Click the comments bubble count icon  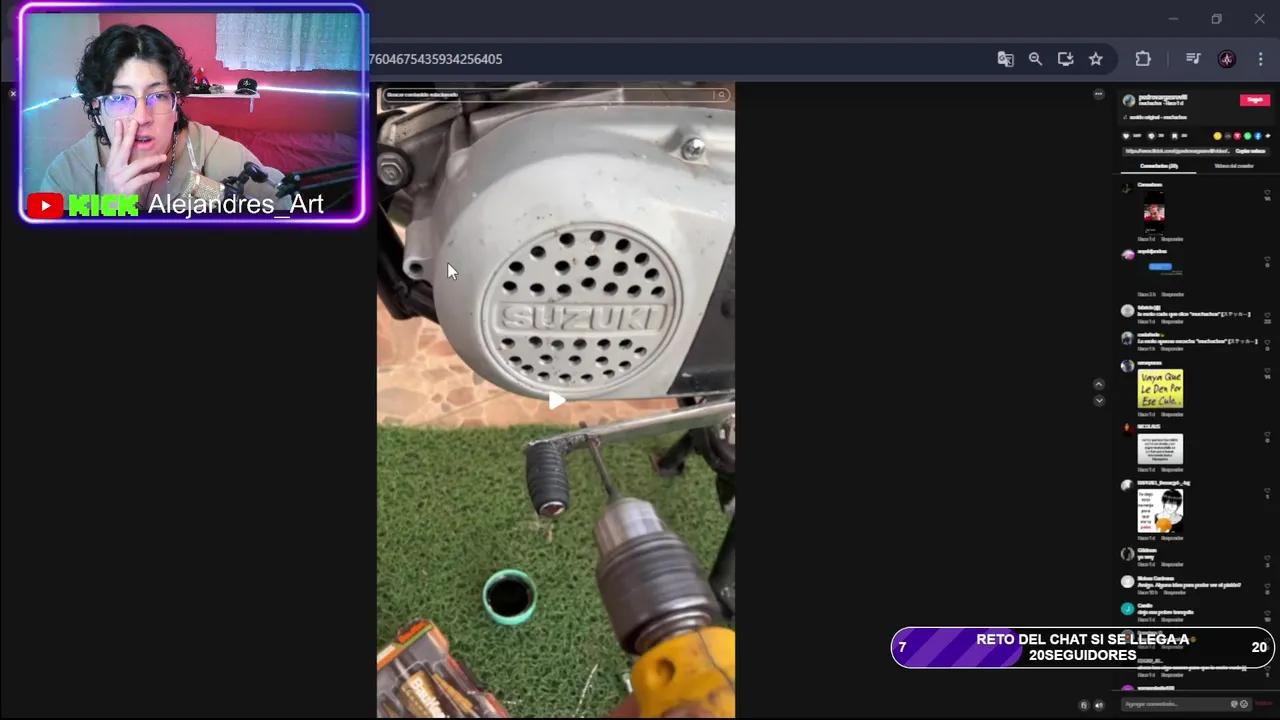[1152, 136]
